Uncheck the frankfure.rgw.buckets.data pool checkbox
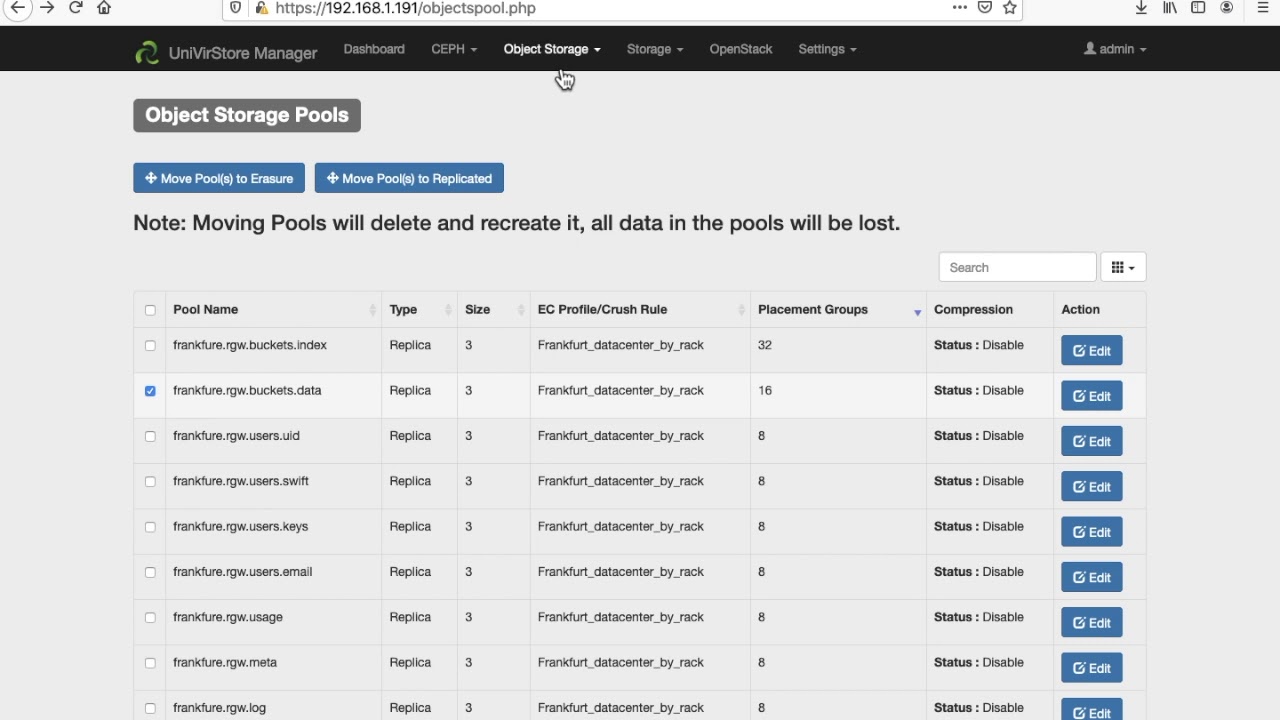 click(x=150, y=391)
